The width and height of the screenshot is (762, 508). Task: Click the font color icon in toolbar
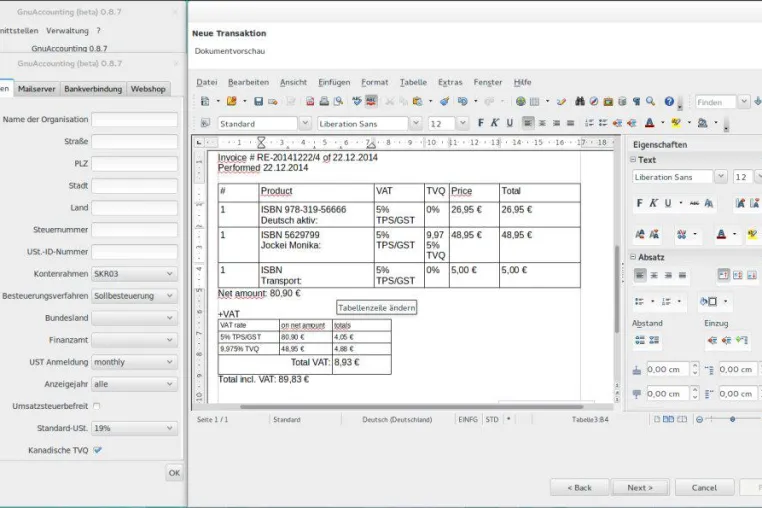coord(650,123)
